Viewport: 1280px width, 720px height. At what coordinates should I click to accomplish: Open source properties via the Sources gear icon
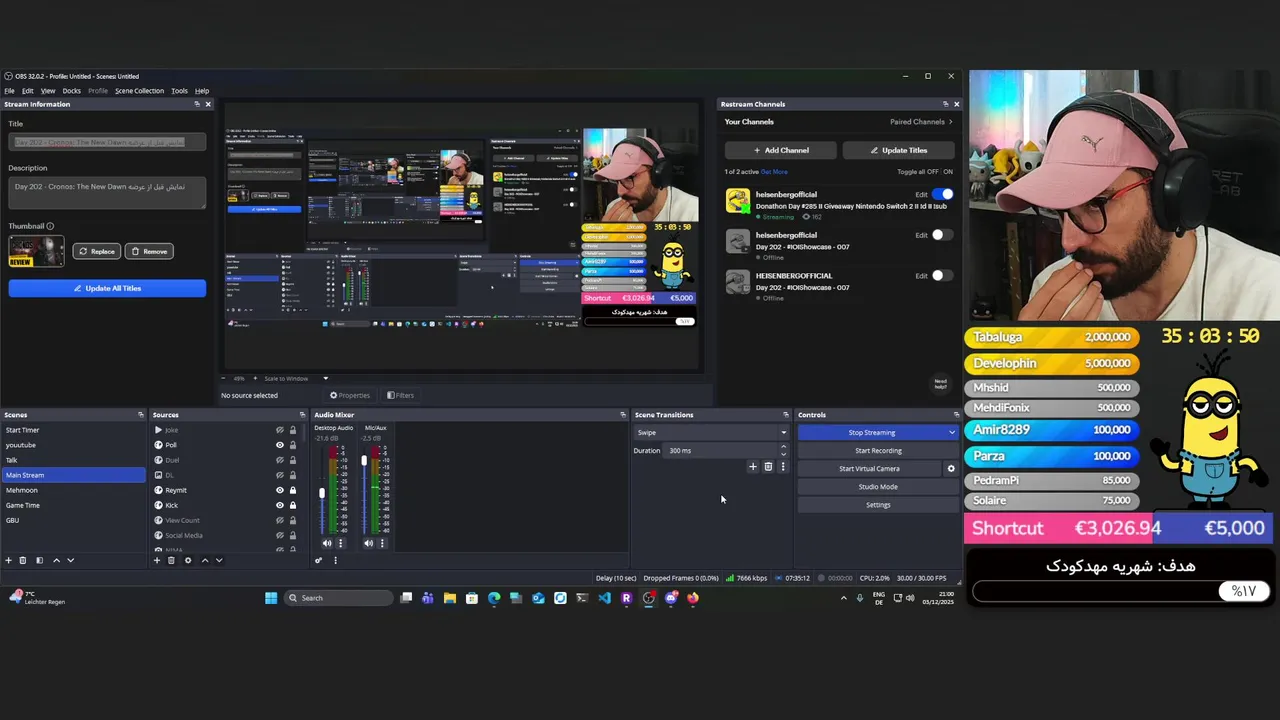pyautogui.click(x=188, y=560)
